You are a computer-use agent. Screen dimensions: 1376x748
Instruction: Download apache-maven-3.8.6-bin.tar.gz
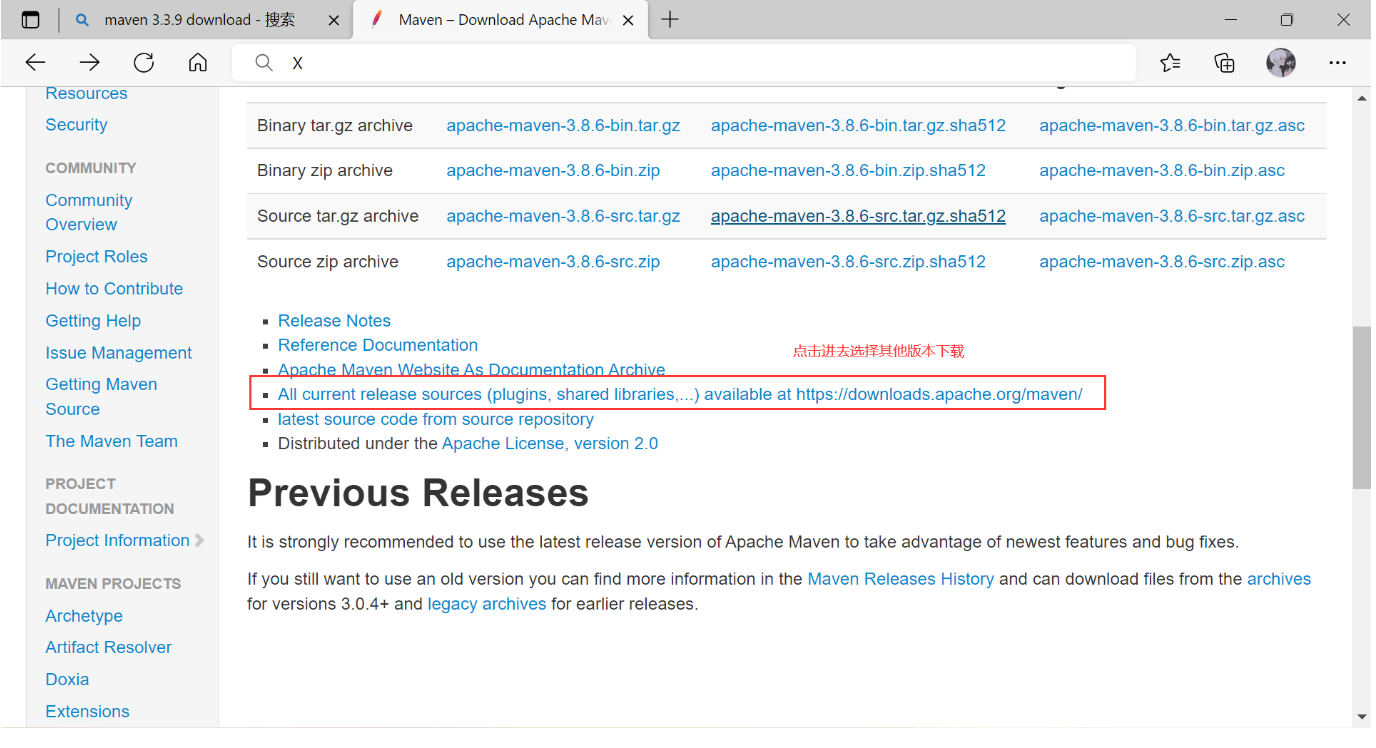click(563, 125)
